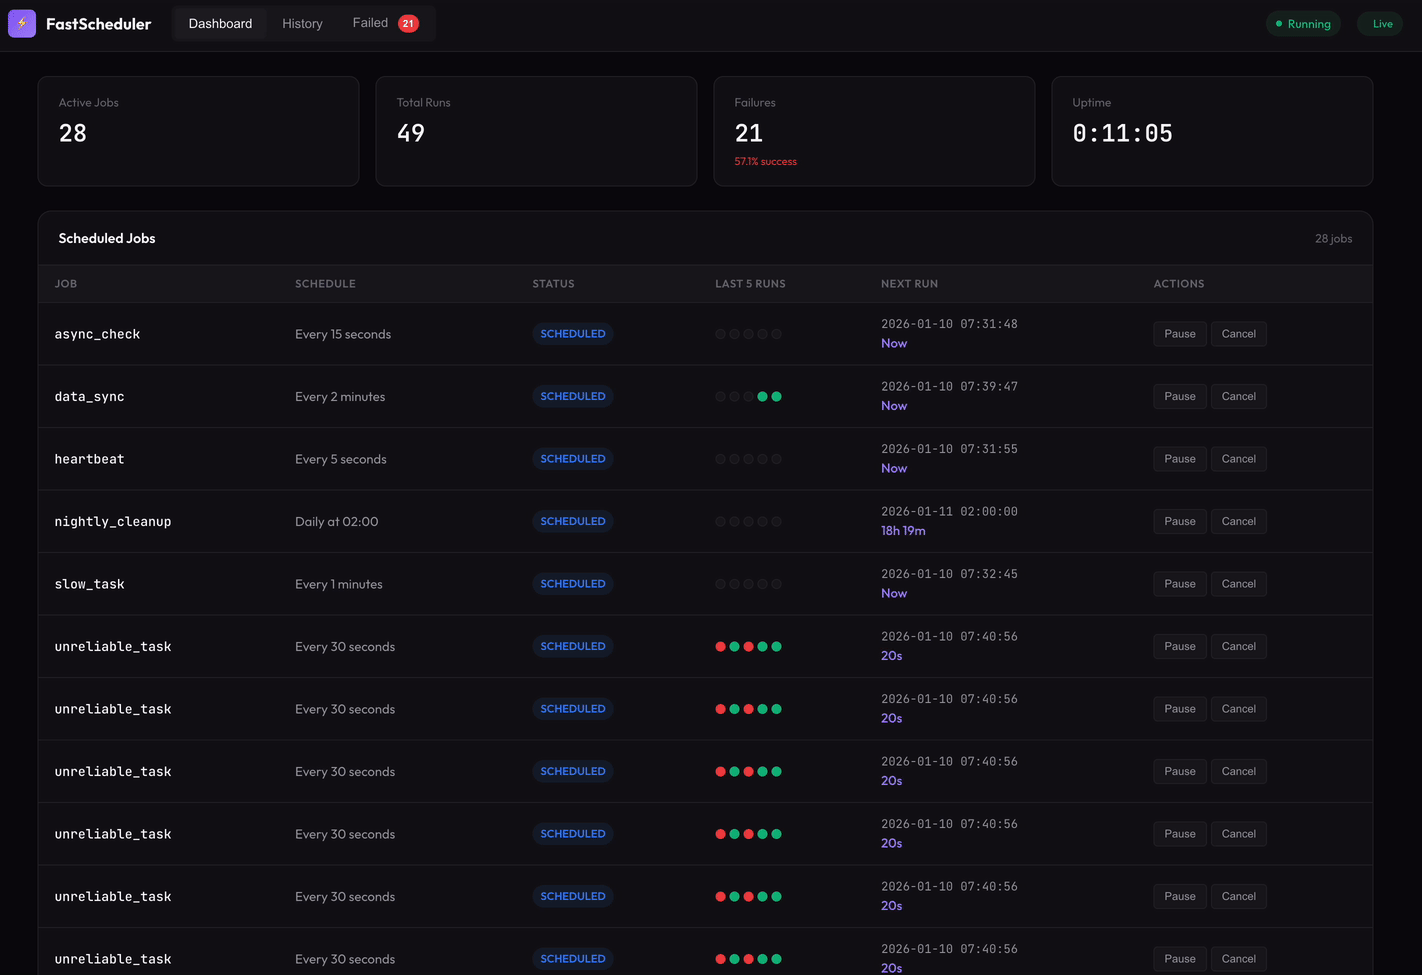Click the 2026-01-10 07:32:45 next run time

pyautogui.click(x=949, y=574)
